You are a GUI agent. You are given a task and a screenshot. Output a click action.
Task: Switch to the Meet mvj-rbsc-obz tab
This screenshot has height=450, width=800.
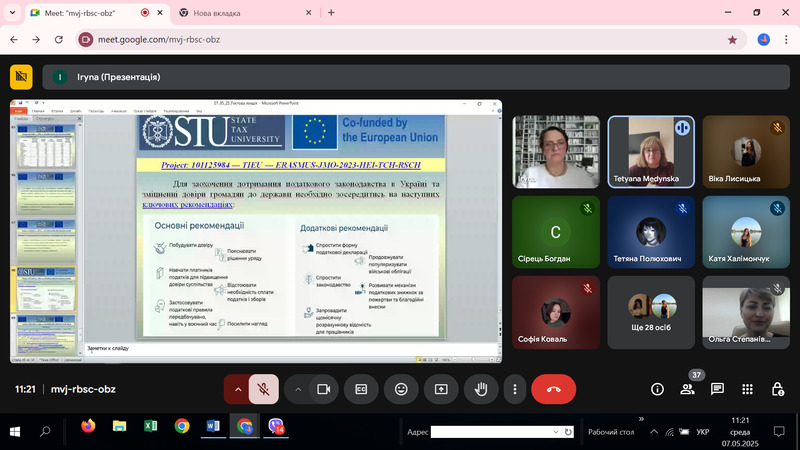click(x=82, y=13)
